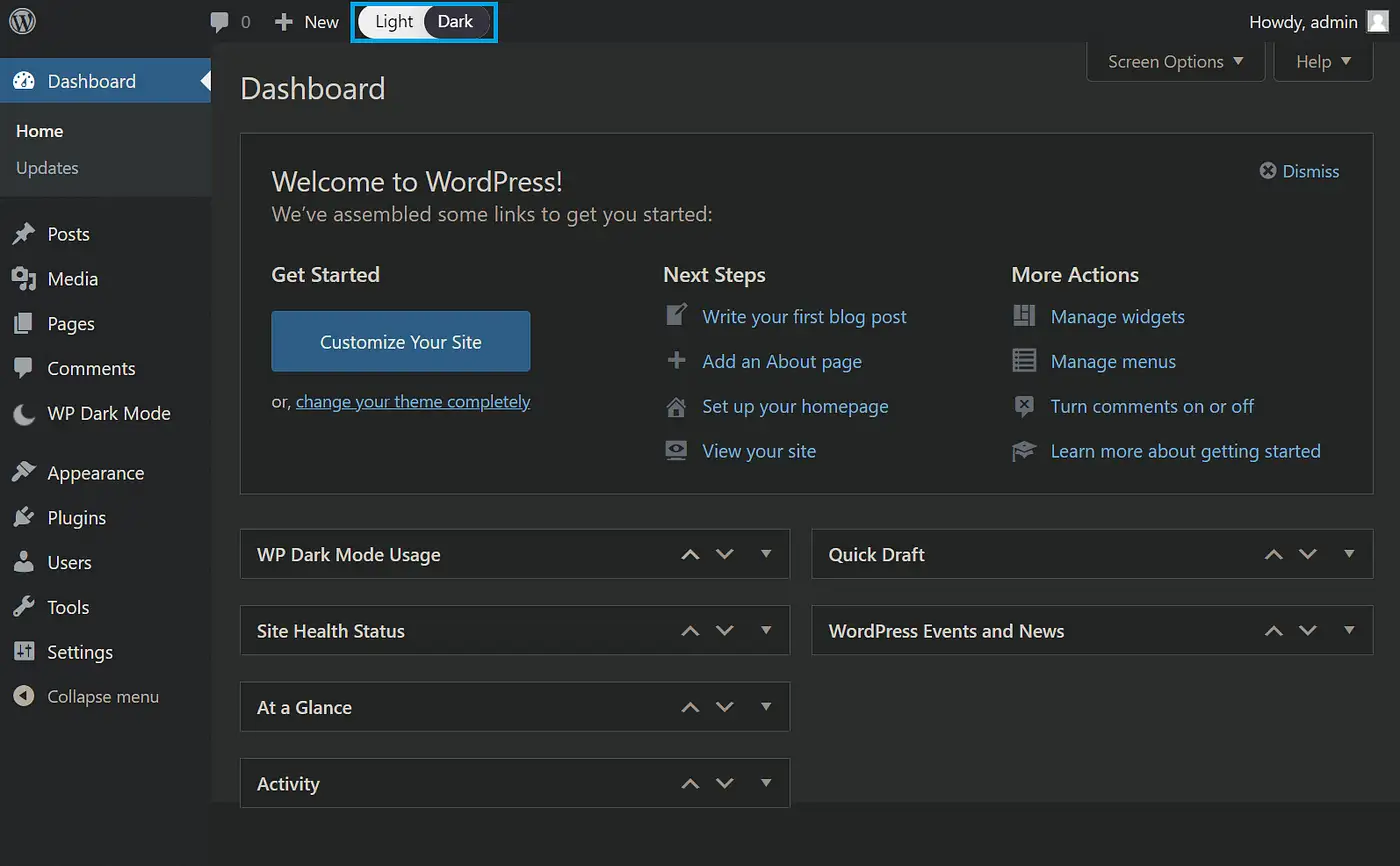Toggle WordPress Events and News panel triangle
The width and height of the screenshot is (1400, 866).
1349,630
